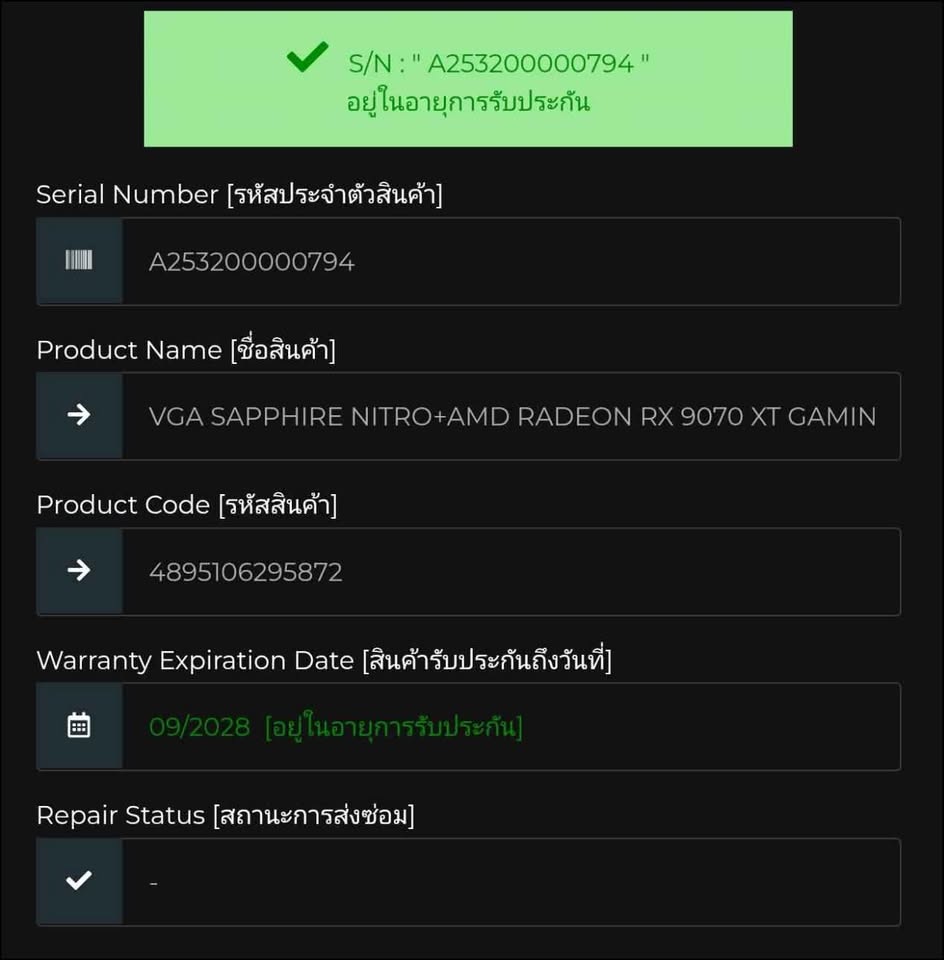Click the Thai warranty message in the banner
944x960 pixels.
(x=468, y=102)
